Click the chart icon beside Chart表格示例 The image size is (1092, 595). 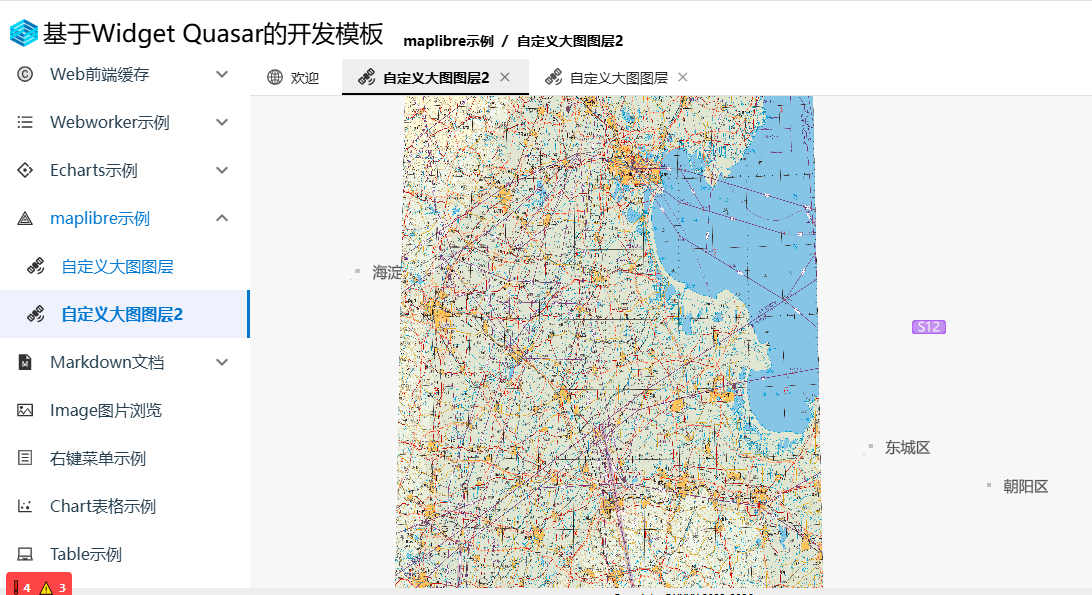[x=25, y=506]
